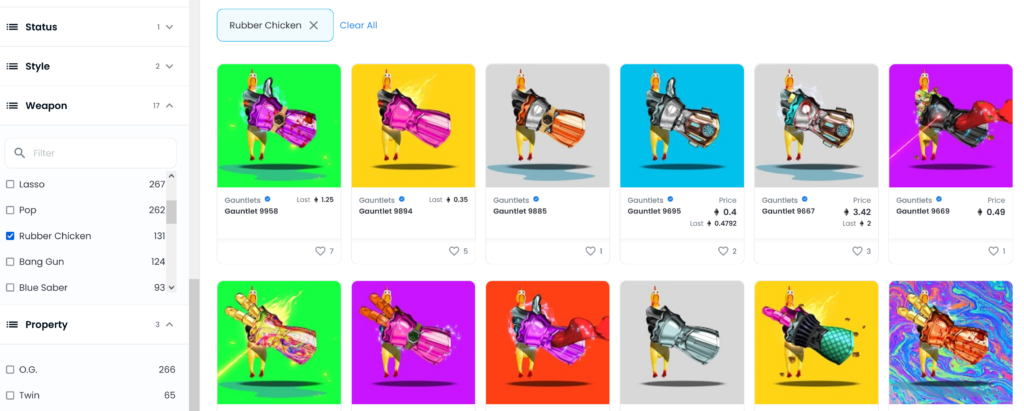Enable the Lasso weapon checkbox
Image resolution: width=1024 pixels, height=411 pixels.
(x=10, y=184)
